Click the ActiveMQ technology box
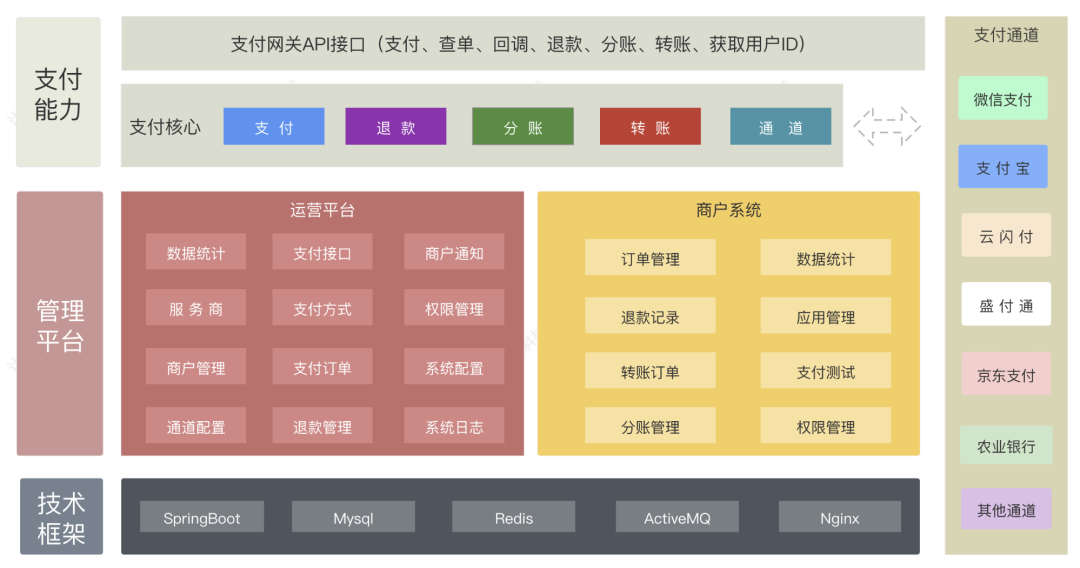 point(677,518)
